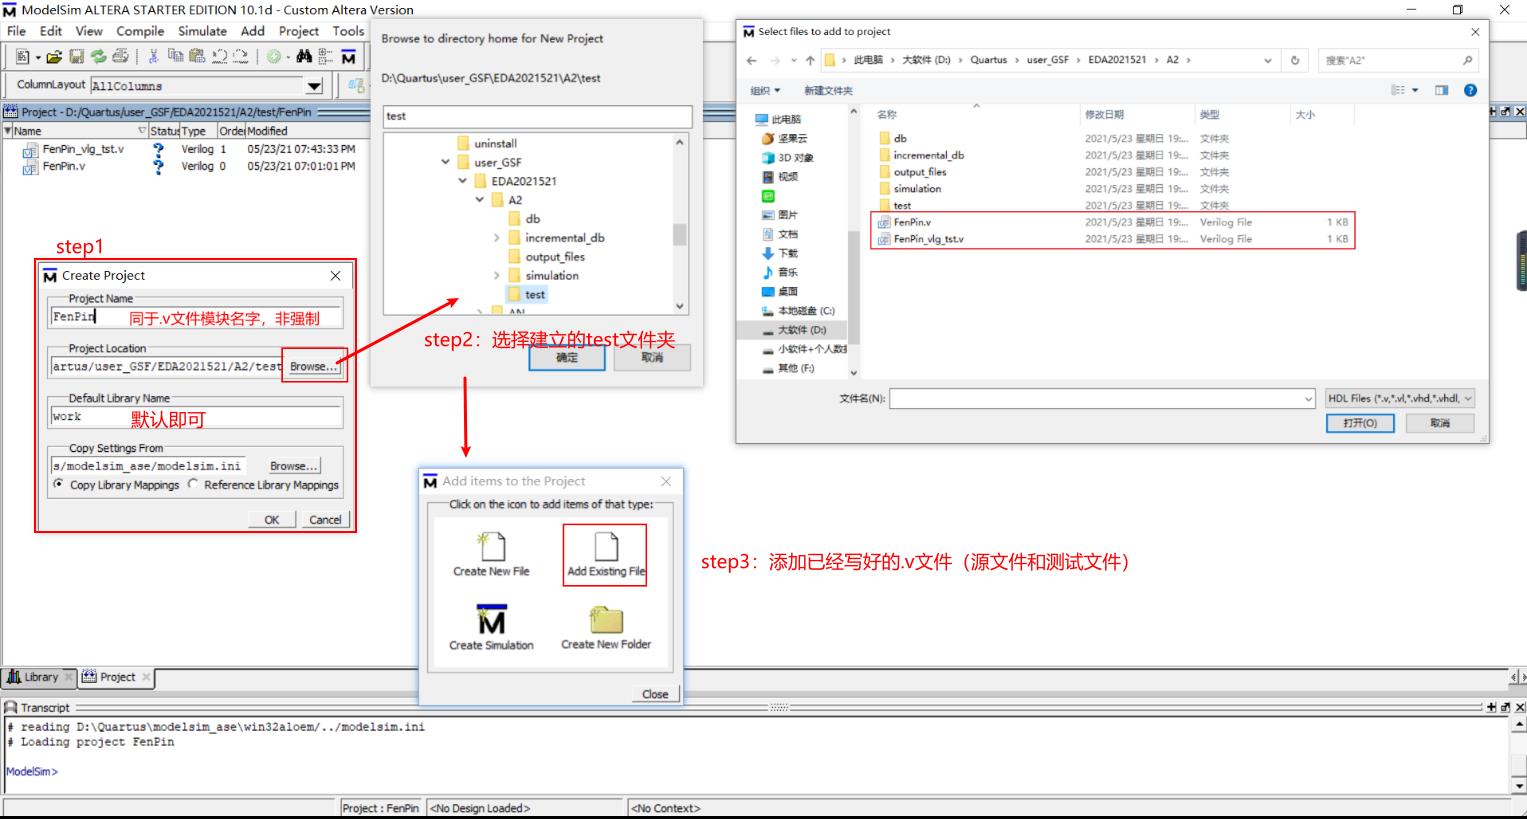Screen dimensions: 1527x819
Task: Click Browse next to Project Location
Action: pyautogui.click(x=313, y=367)
